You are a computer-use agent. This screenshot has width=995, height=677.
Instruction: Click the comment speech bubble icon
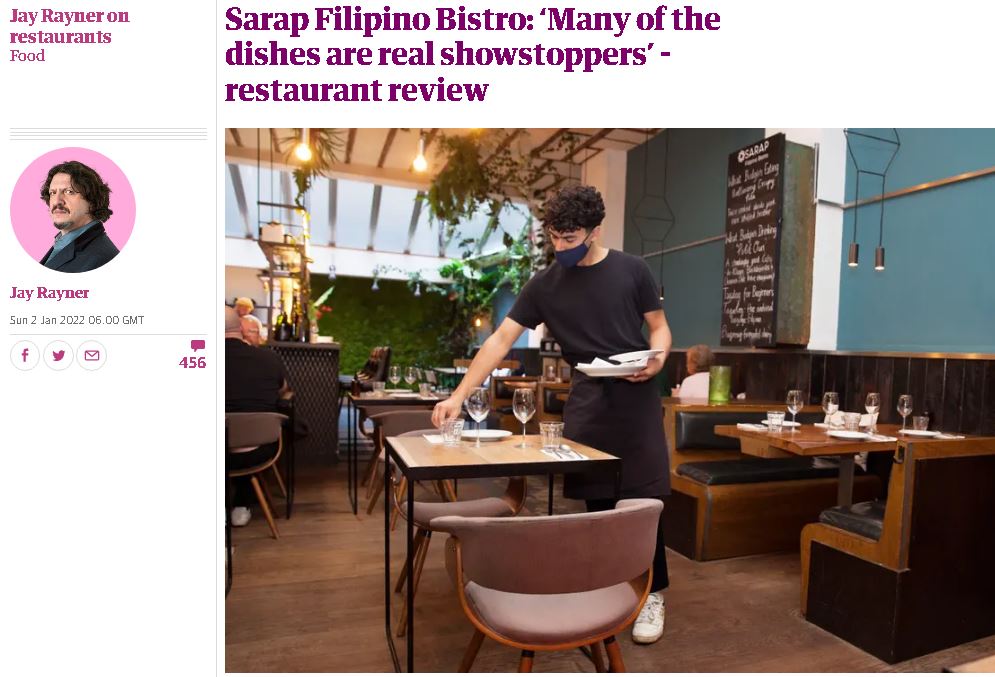coord(198,346)
